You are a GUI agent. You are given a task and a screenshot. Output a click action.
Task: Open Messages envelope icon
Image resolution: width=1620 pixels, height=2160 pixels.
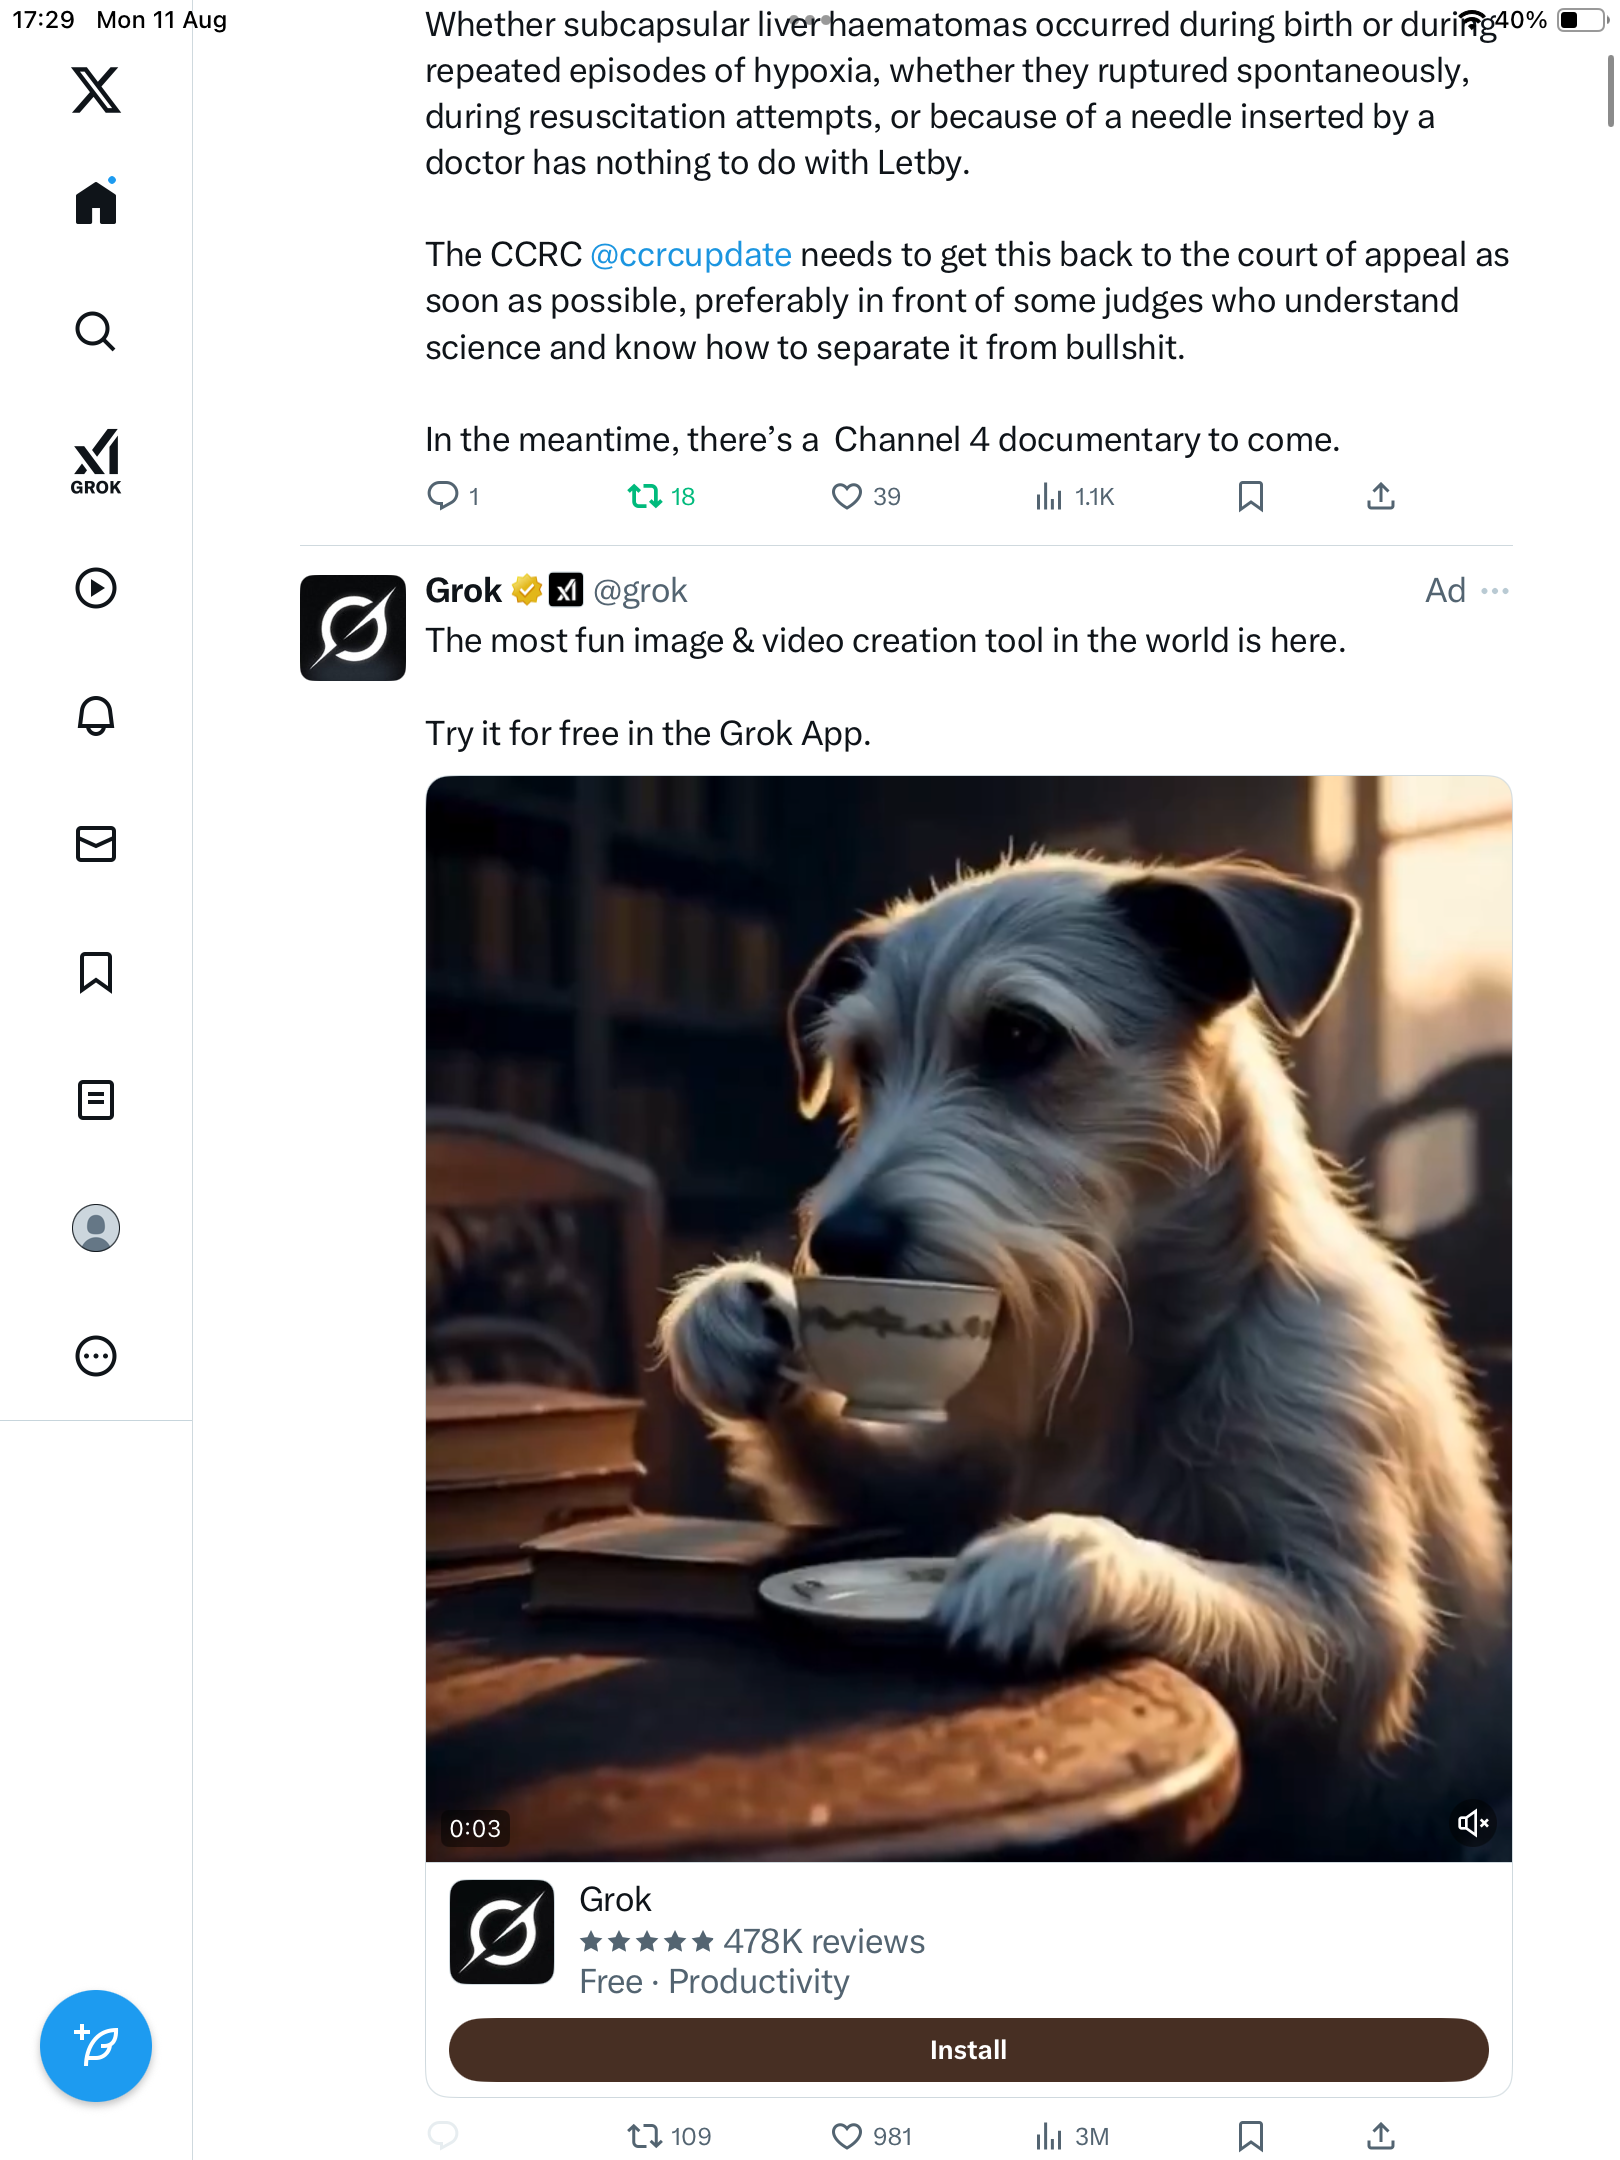96,844
